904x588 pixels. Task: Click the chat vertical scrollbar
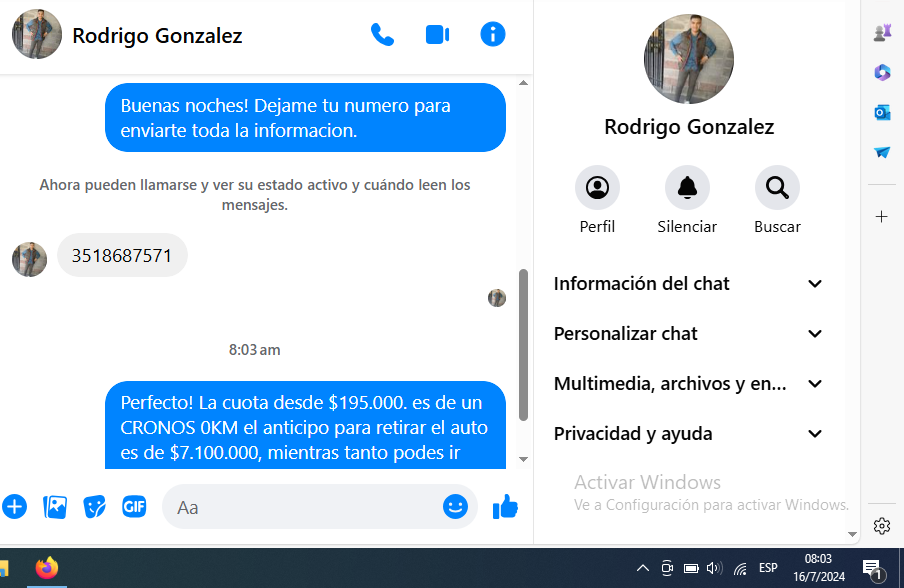pyautogui.click(x=523, y=340)
